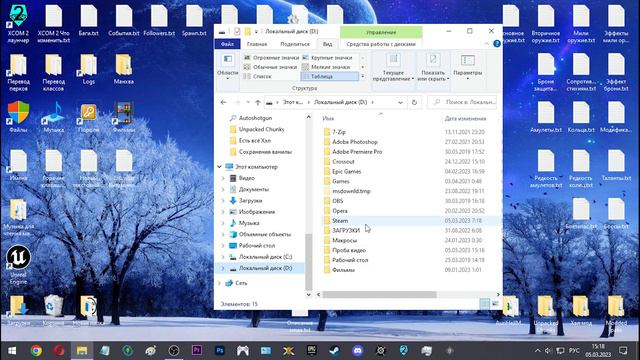Open Adobe Photoshop taskbar icon
Screen dimensions: 640x360
(x=220, y=351)
